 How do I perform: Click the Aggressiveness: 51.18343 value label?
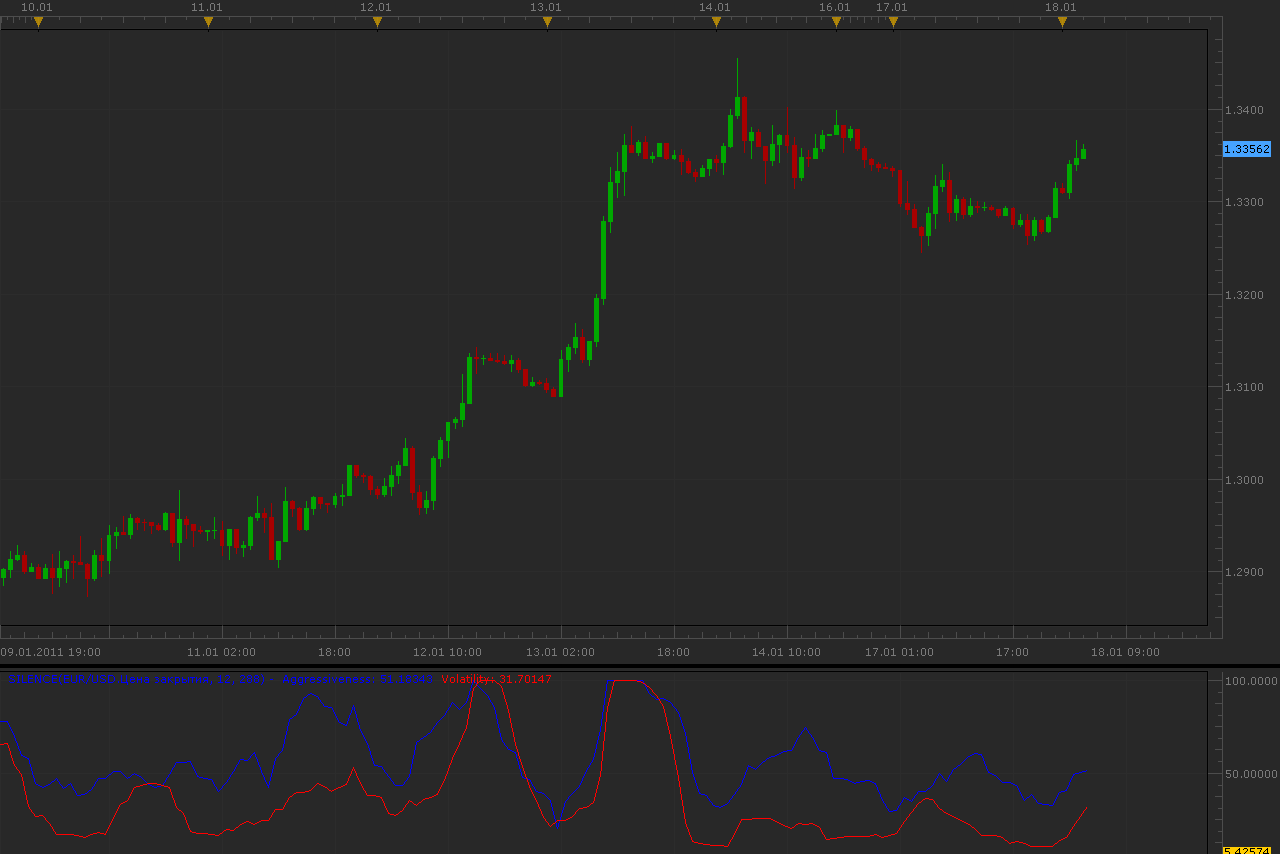[357, 679]
